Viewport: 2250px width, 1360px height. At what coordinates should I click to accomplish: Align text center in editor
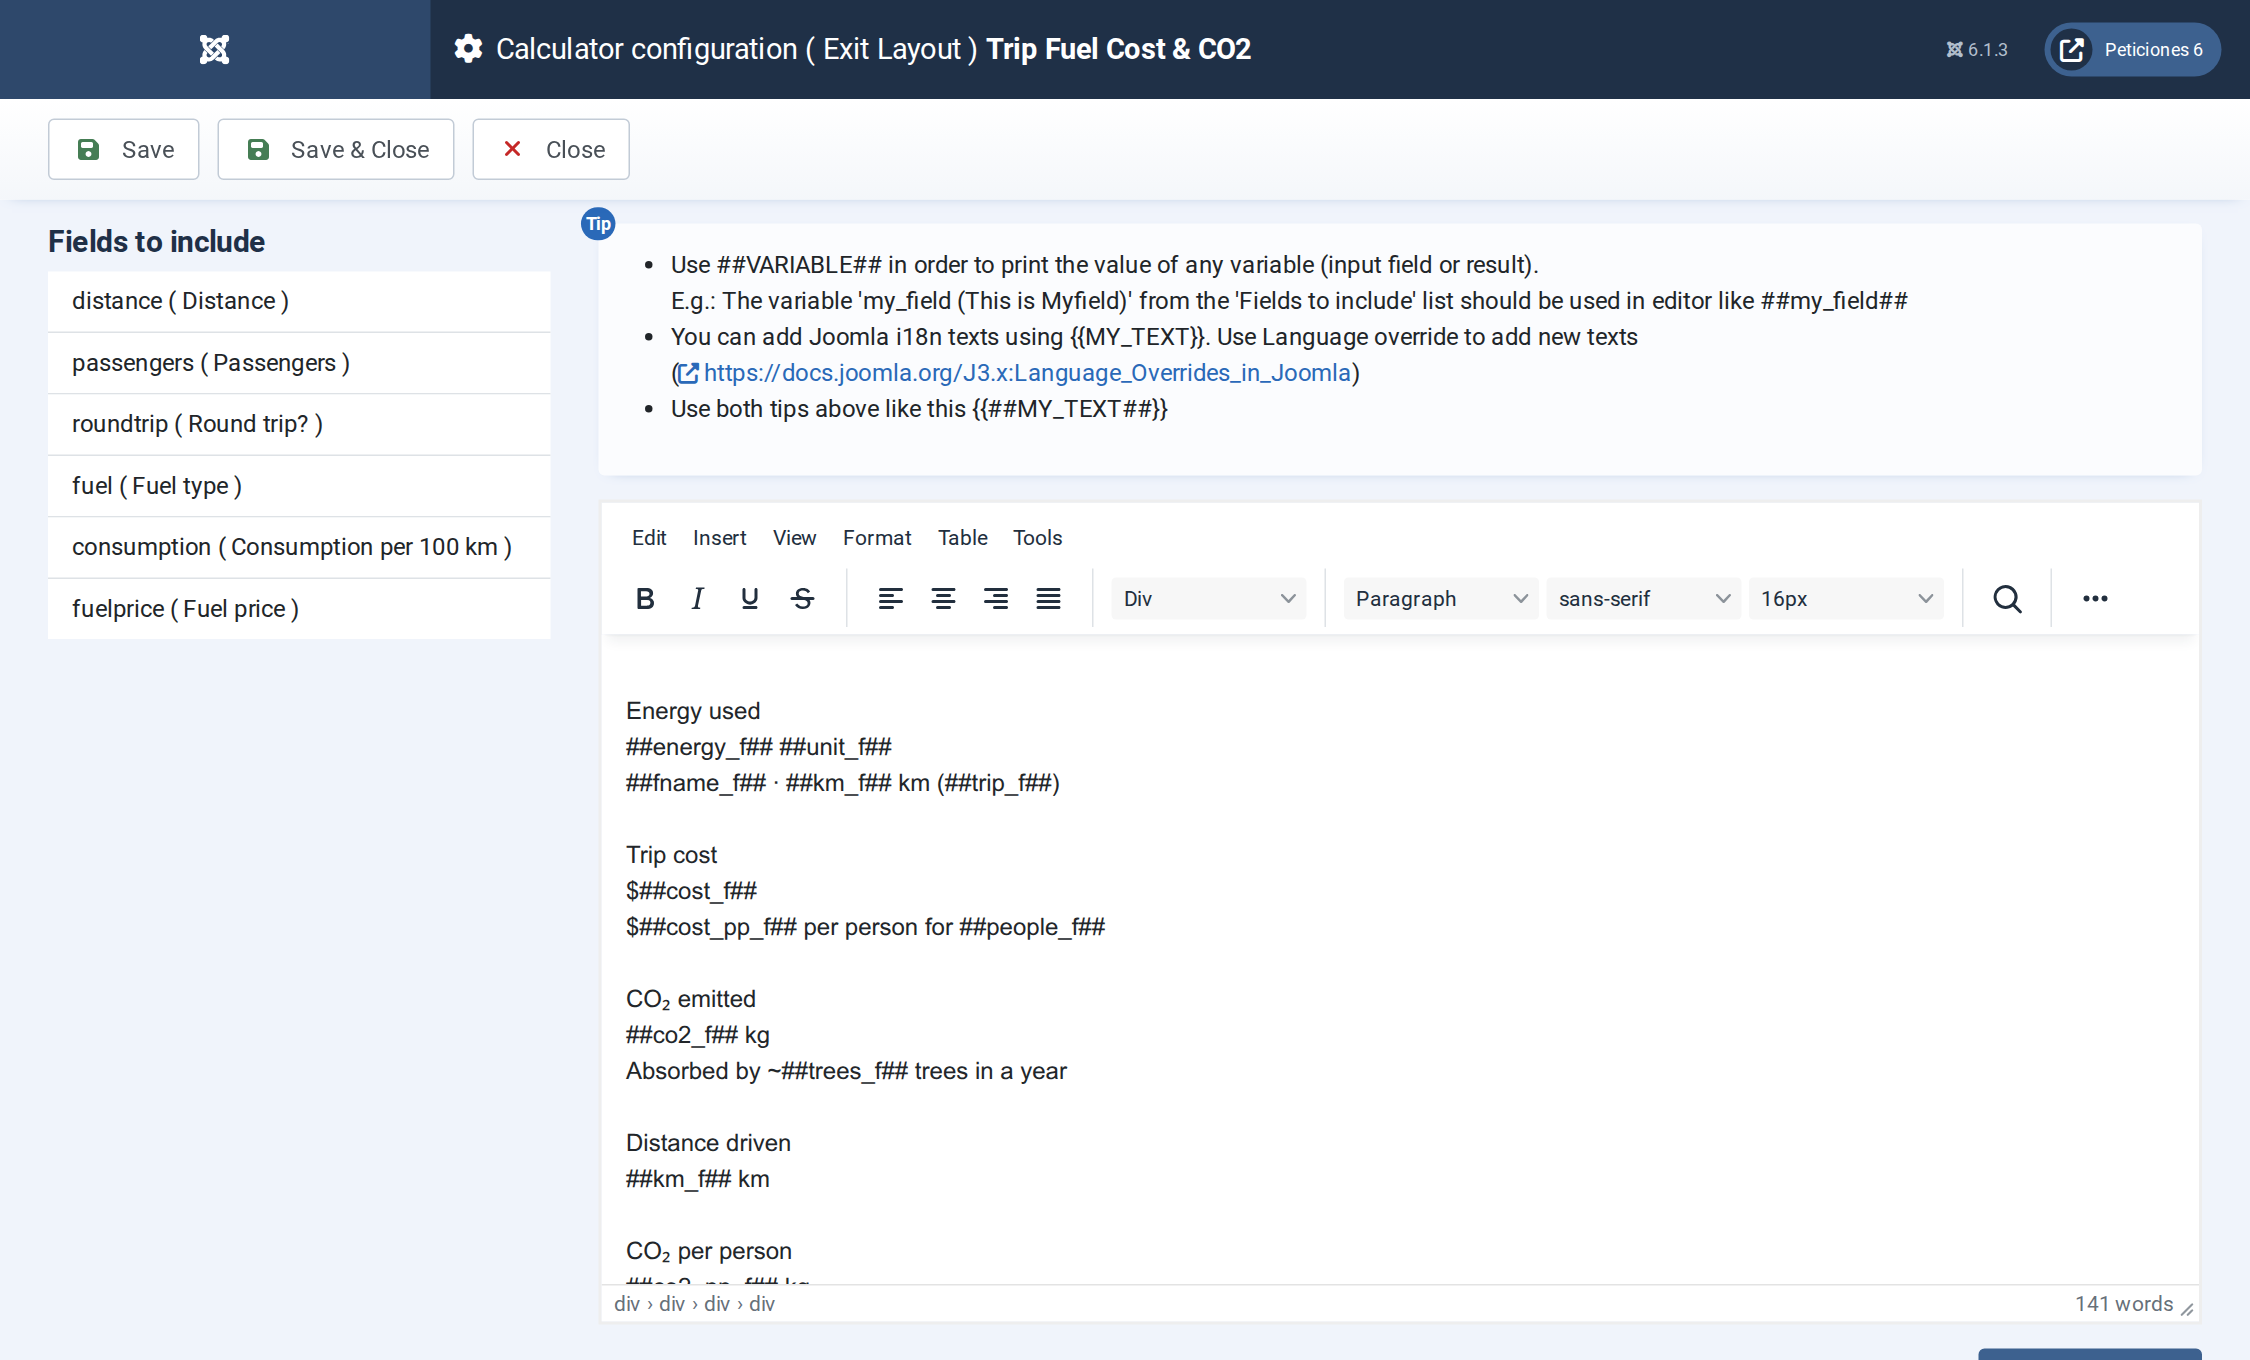(x=943, y=598)
